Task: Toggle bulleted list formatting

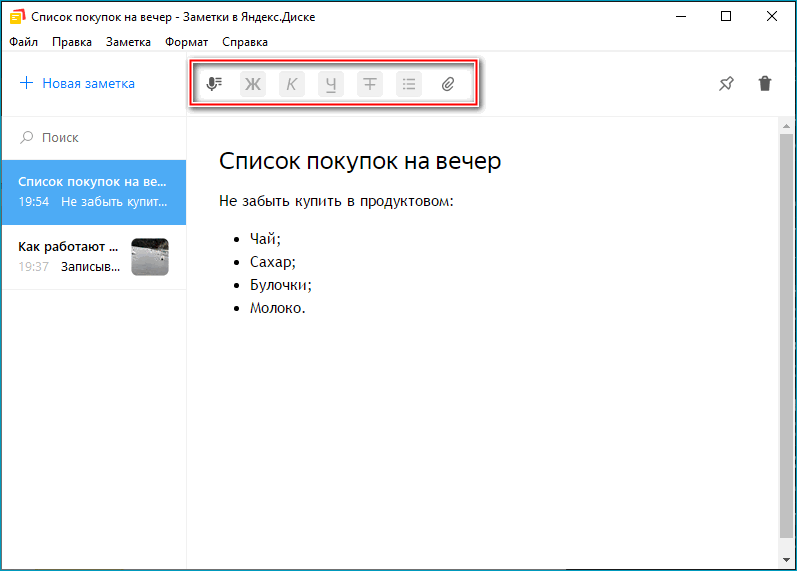Action: [x=409, y=84]
